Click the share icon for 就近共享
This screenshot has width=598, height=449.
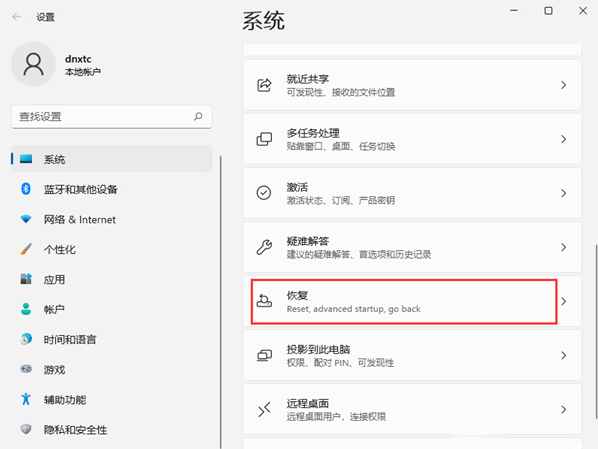tap(264, 85)
